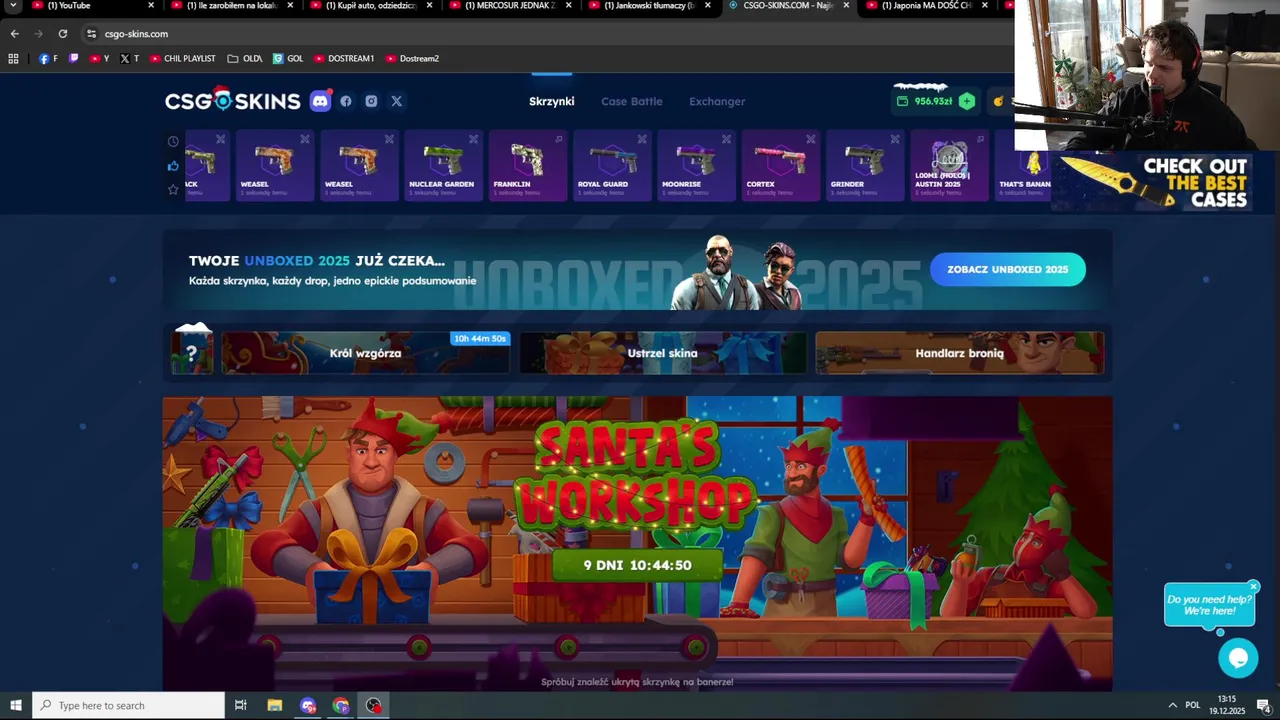Click the Santa's Workshop banner
The image size is (1280, 720).
pos(638,543)
